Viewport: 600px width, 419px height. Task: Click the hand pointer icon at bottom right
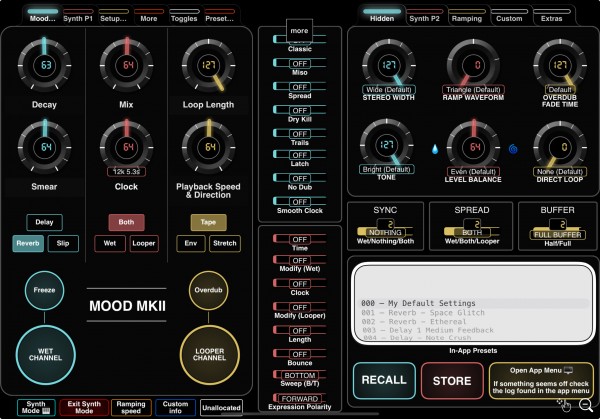pyautogui.click(x=564, y=405)
